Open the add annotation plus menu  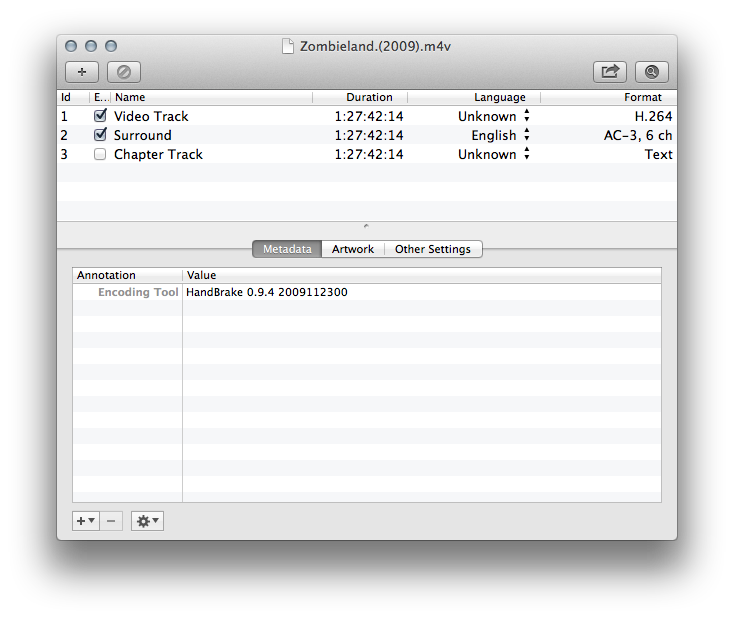[x=86, y=521]
